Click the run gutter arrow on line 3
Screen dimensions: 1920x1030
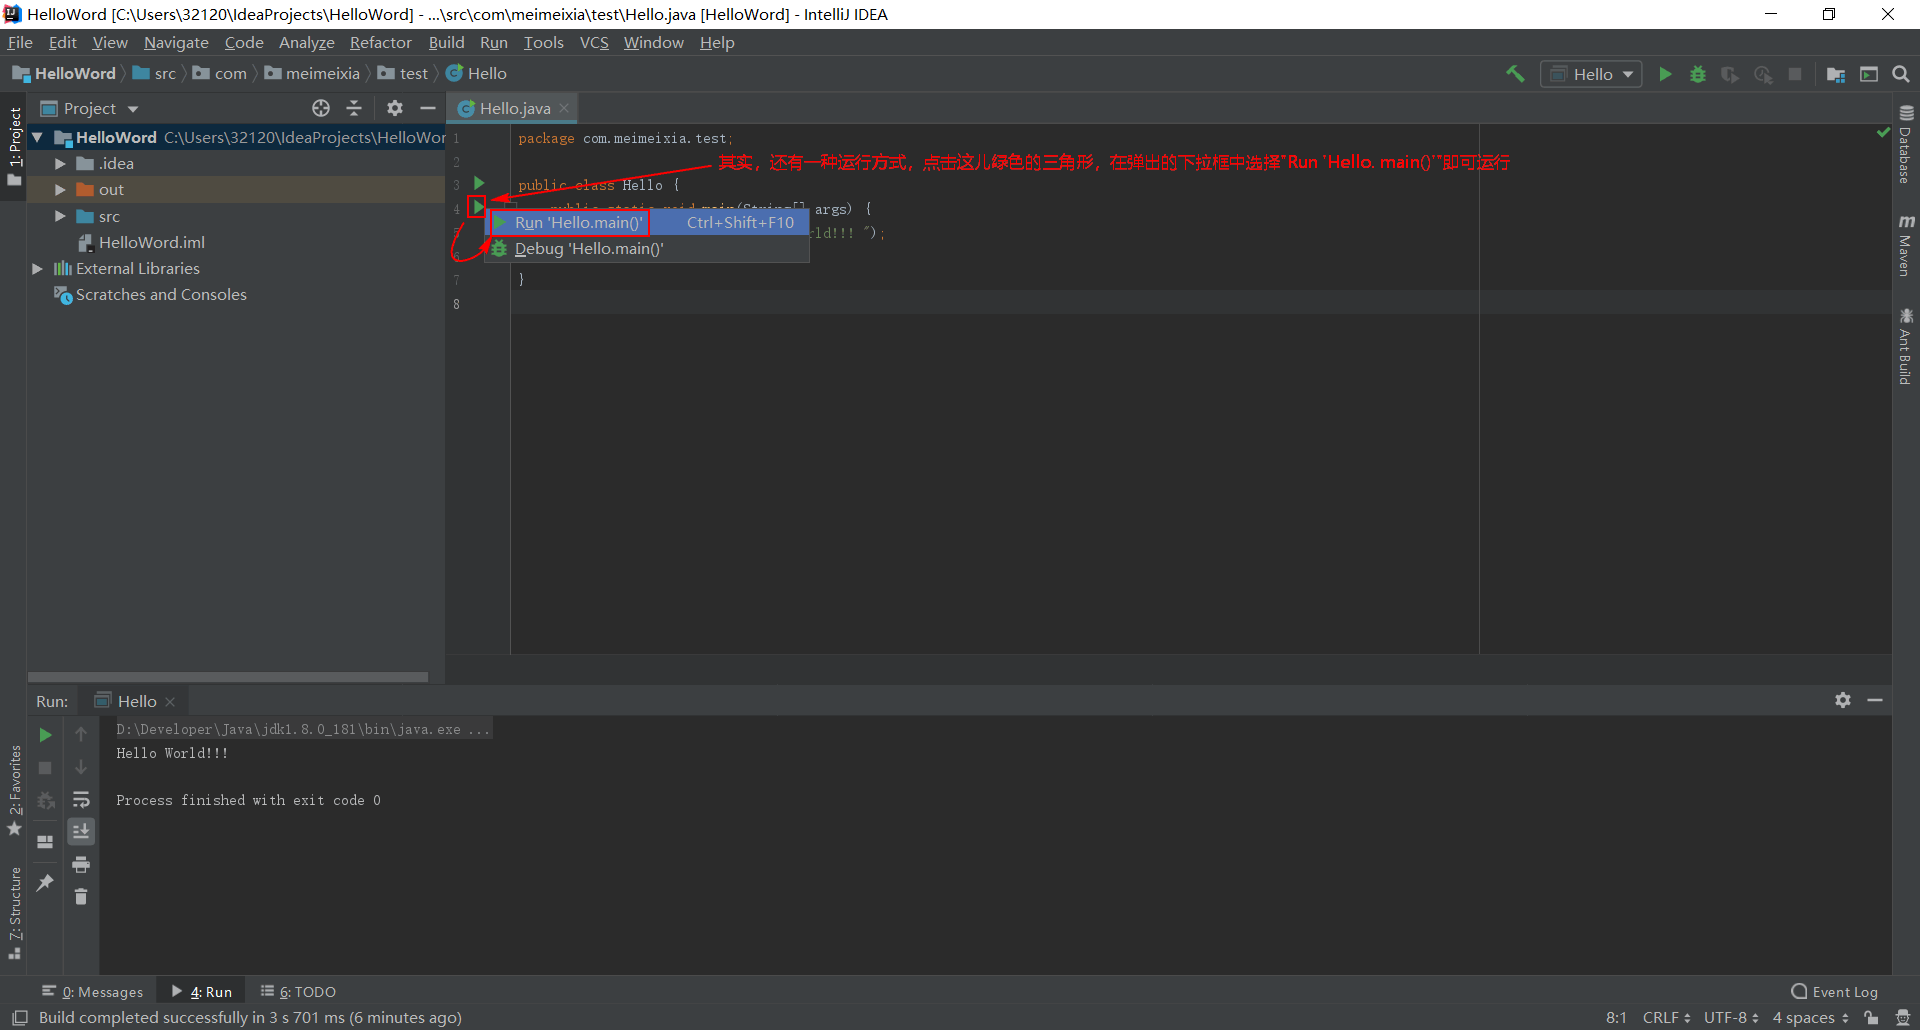pyautogui.click(x=479, y=183)
